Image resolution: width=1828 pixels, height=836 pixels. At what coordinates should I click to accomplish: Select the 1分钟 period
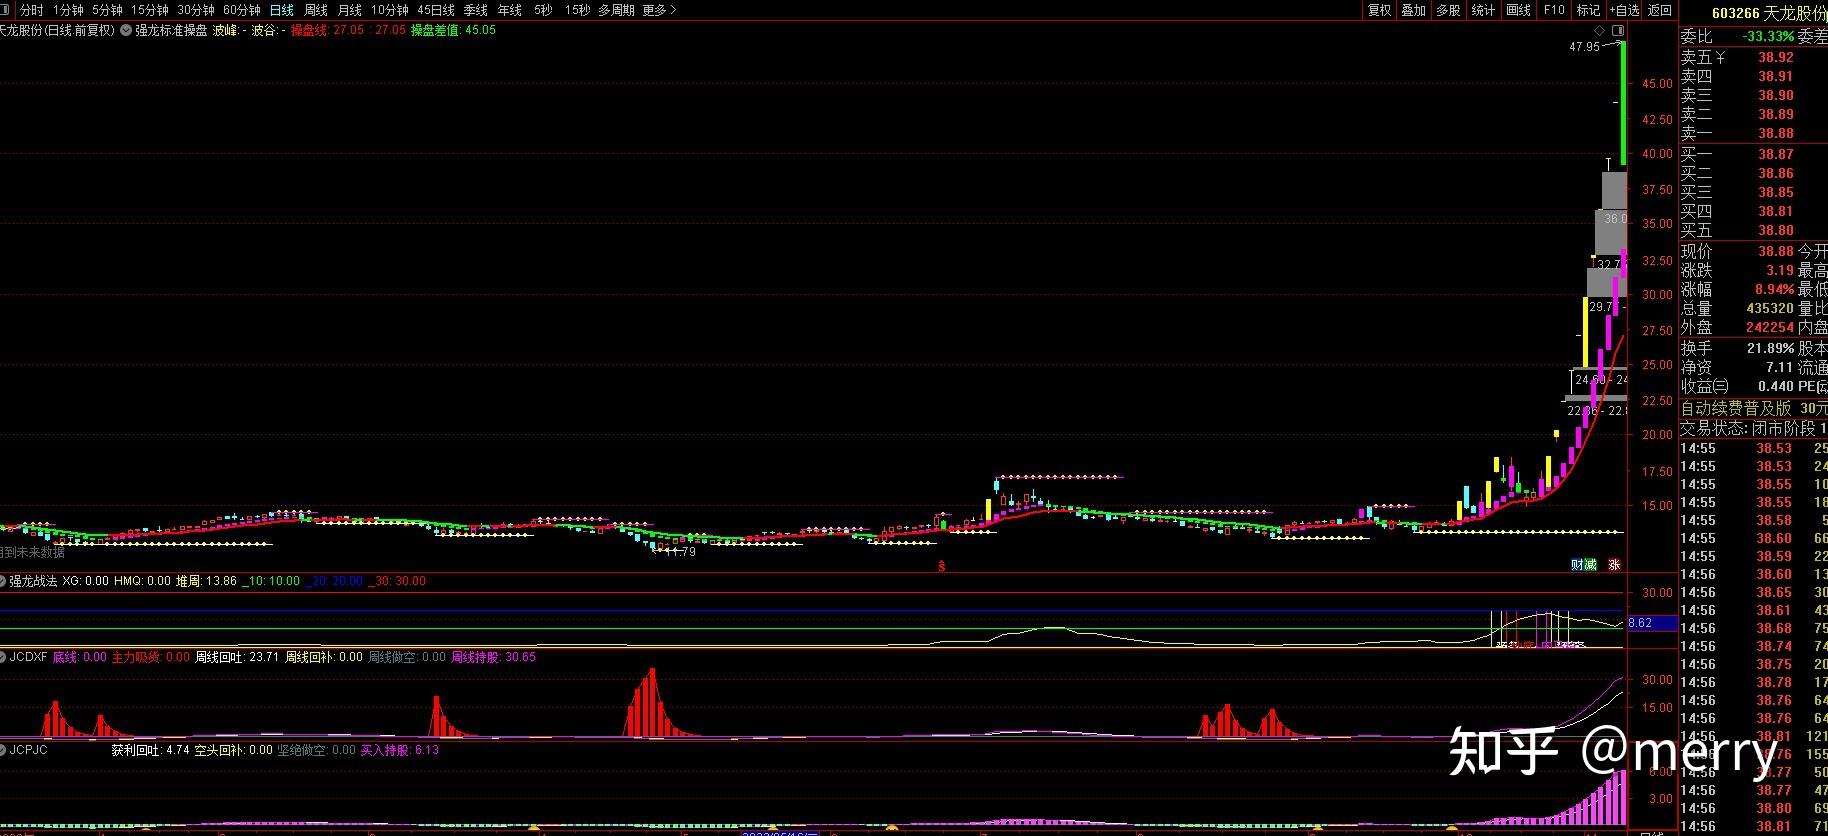[x=68, y=10]
